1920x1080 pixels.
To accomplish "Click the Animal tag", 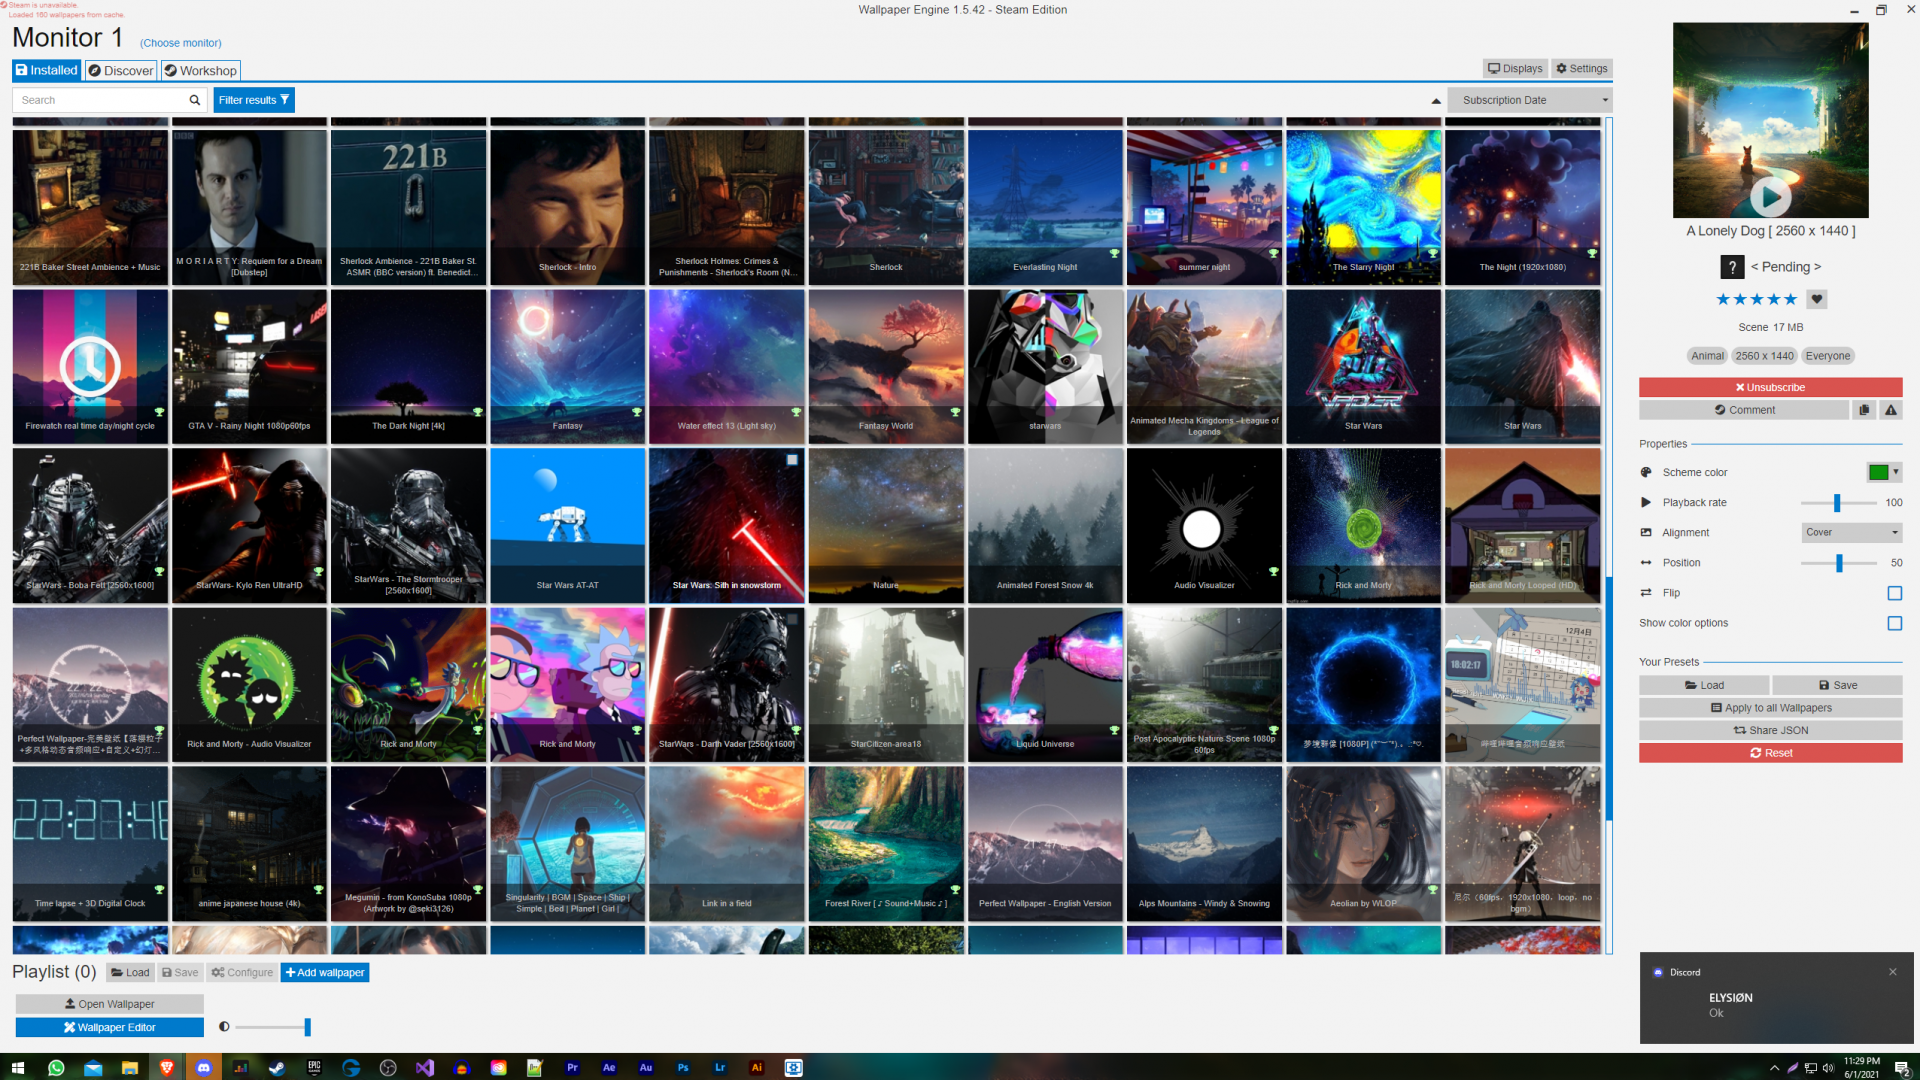I will tap(1707, 356).
